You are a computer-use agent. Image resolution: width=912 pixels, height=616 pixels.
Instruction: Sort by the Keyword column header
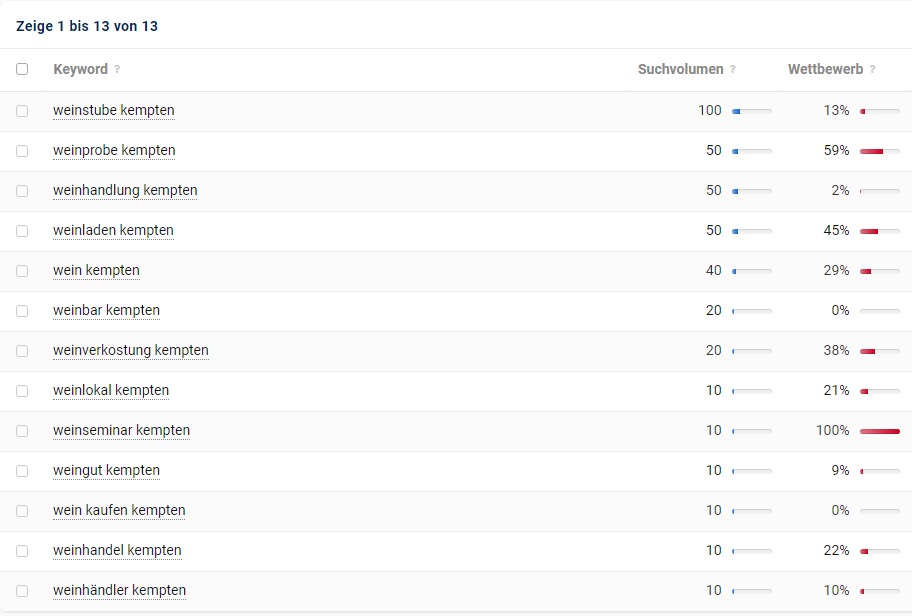point(80,70)
